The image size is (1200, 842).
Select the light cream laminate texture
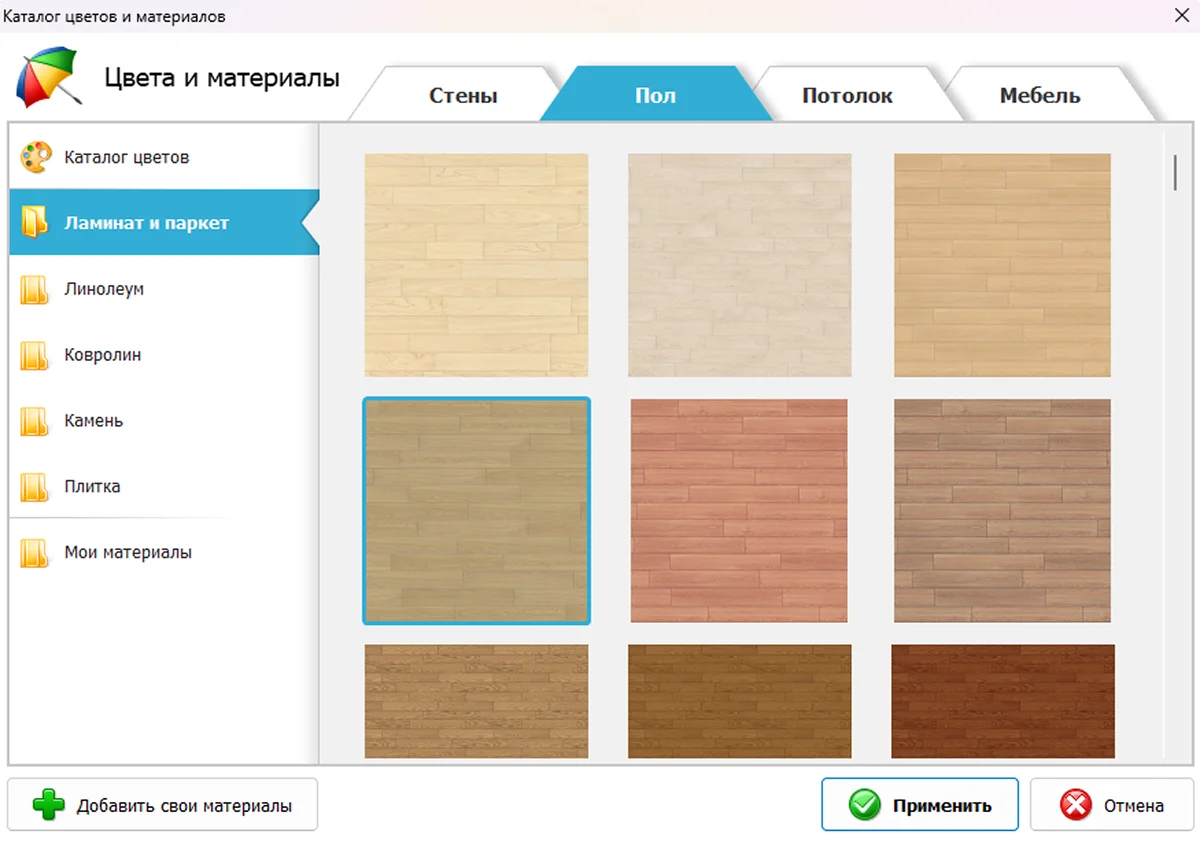coord(476,265)
